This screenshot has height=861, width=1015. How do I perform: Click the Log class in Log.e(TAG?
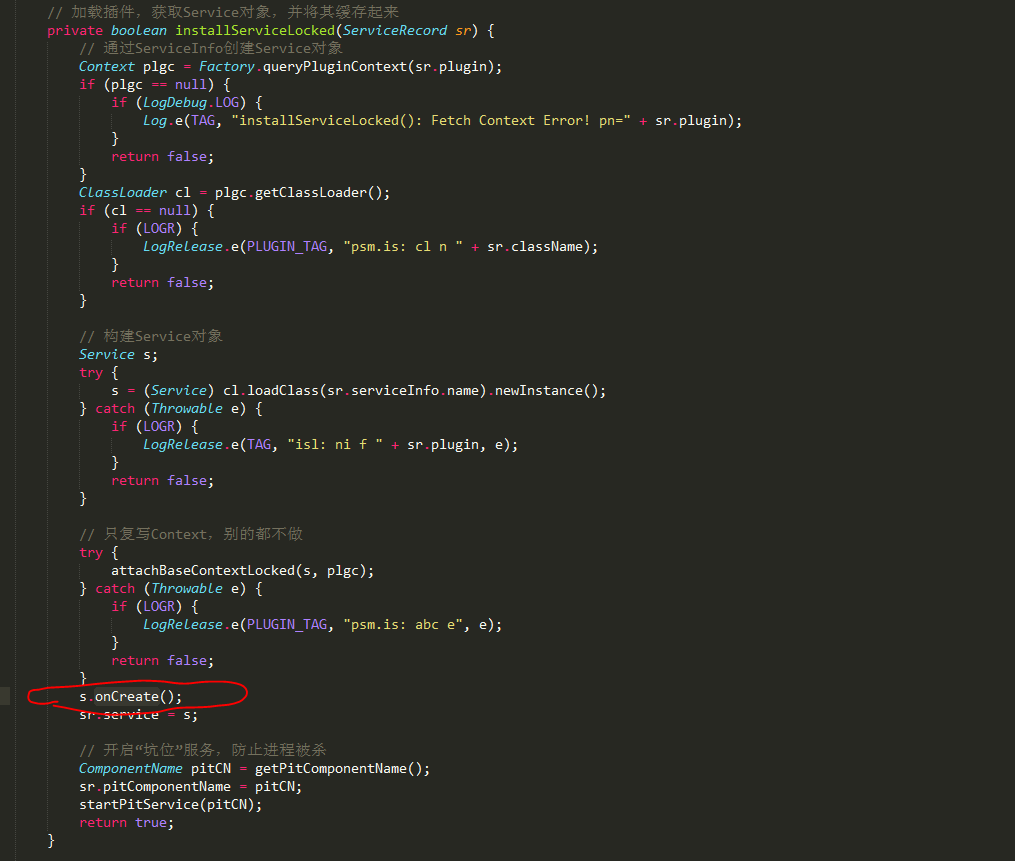(155, 120)
